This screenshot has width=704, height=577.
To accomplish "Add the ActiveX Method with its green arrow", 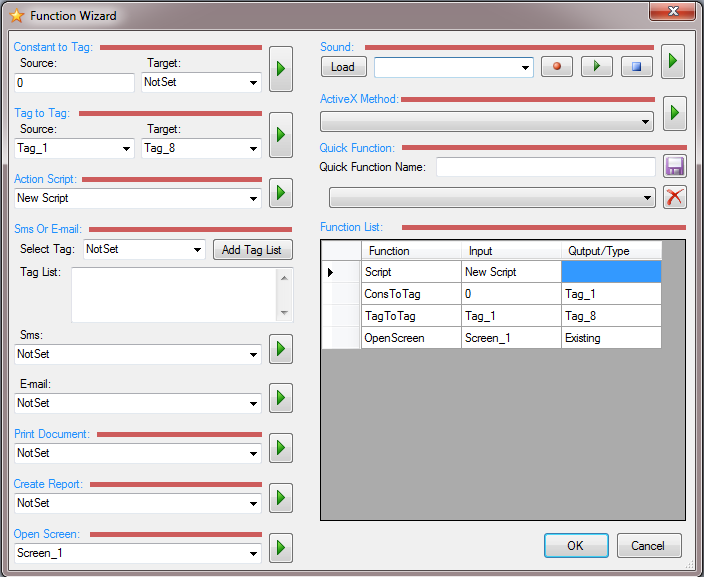I will click(x=676, y=114).
